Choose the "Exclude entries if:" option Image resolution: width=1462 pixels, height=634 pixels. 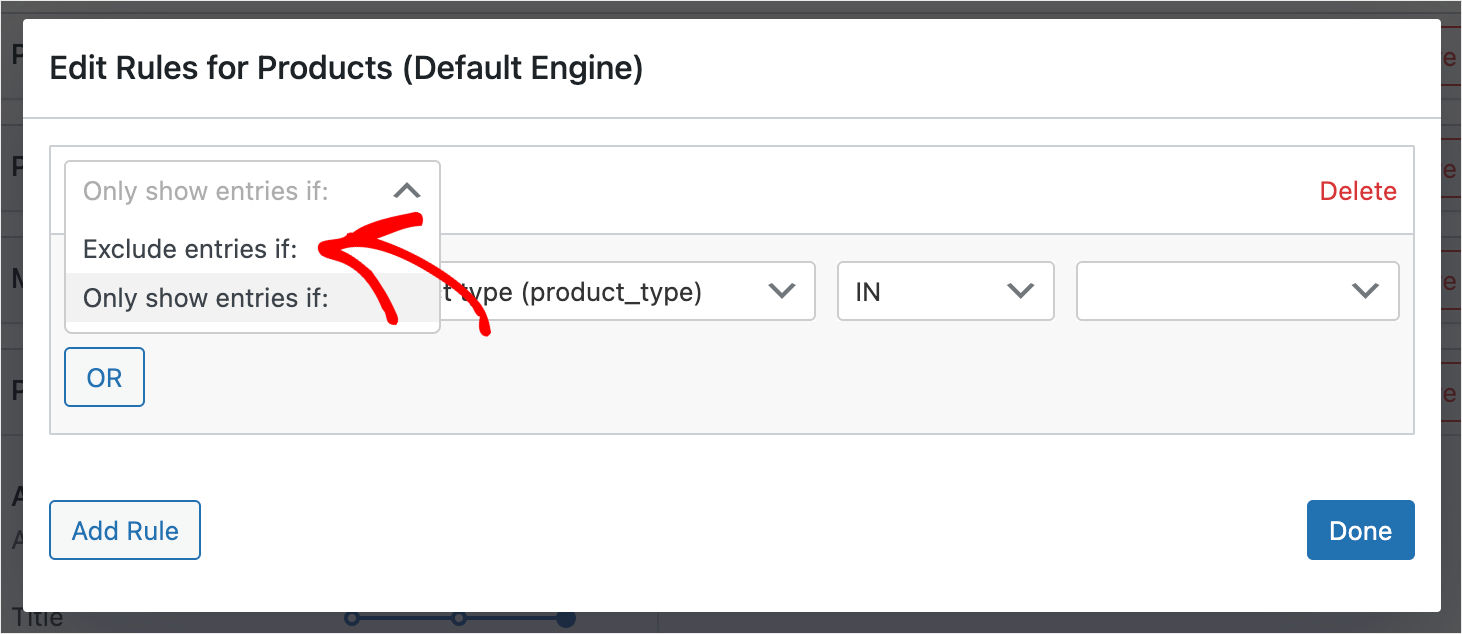click(x=190, y=249)
